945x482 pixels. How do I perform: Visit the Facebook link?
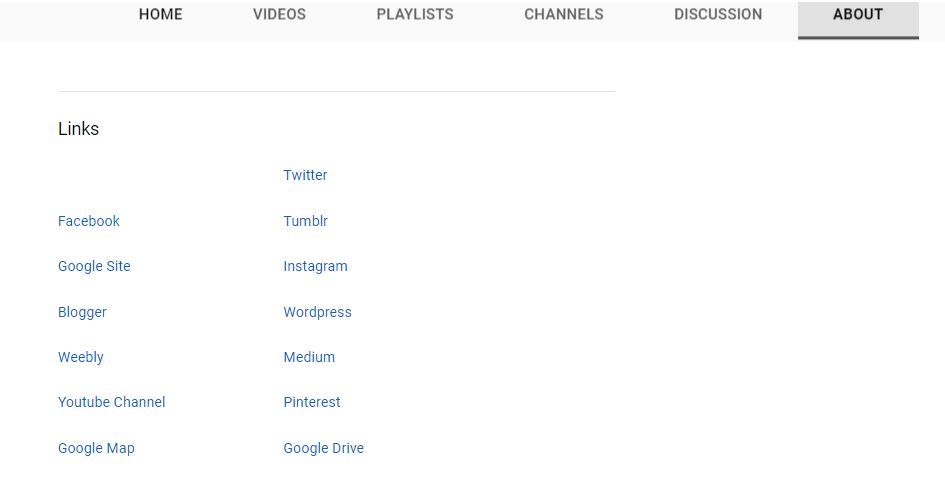tap(89, 221)
